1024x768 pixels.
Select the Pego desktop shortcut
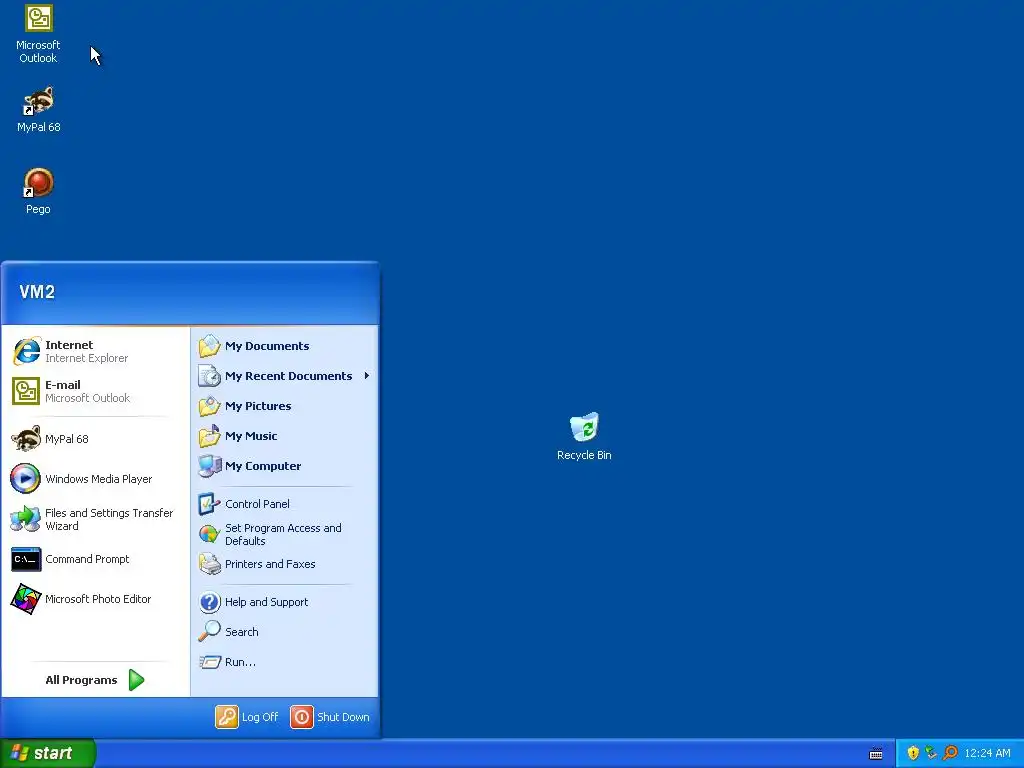[x=39, y=191]
